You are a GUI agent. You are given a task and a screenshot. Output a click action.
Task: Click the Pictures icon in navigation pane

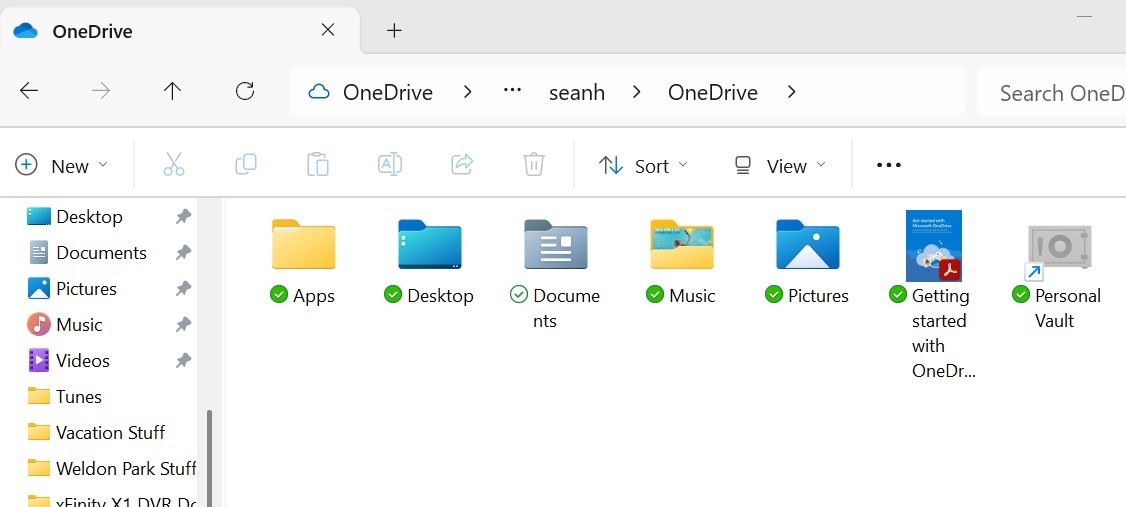click(x=39, y=288)
